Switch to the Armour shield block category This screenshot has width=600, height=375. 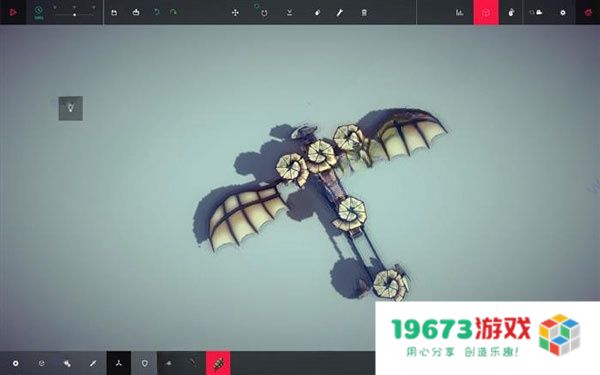144,363
